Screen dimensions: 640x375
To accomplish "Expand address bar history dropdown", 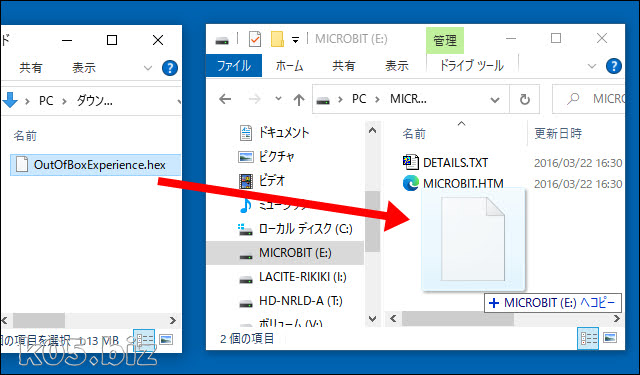I will tap(495, 99).
